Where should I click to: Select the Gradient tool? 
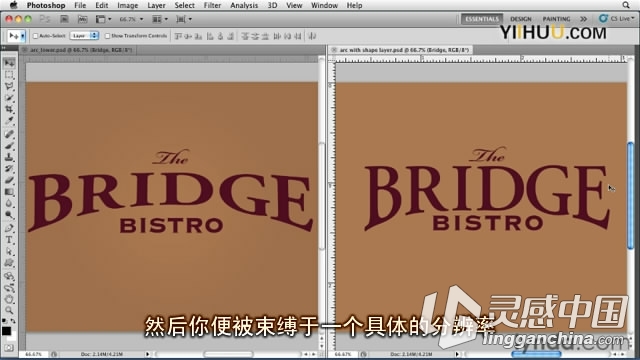(9, 192)
